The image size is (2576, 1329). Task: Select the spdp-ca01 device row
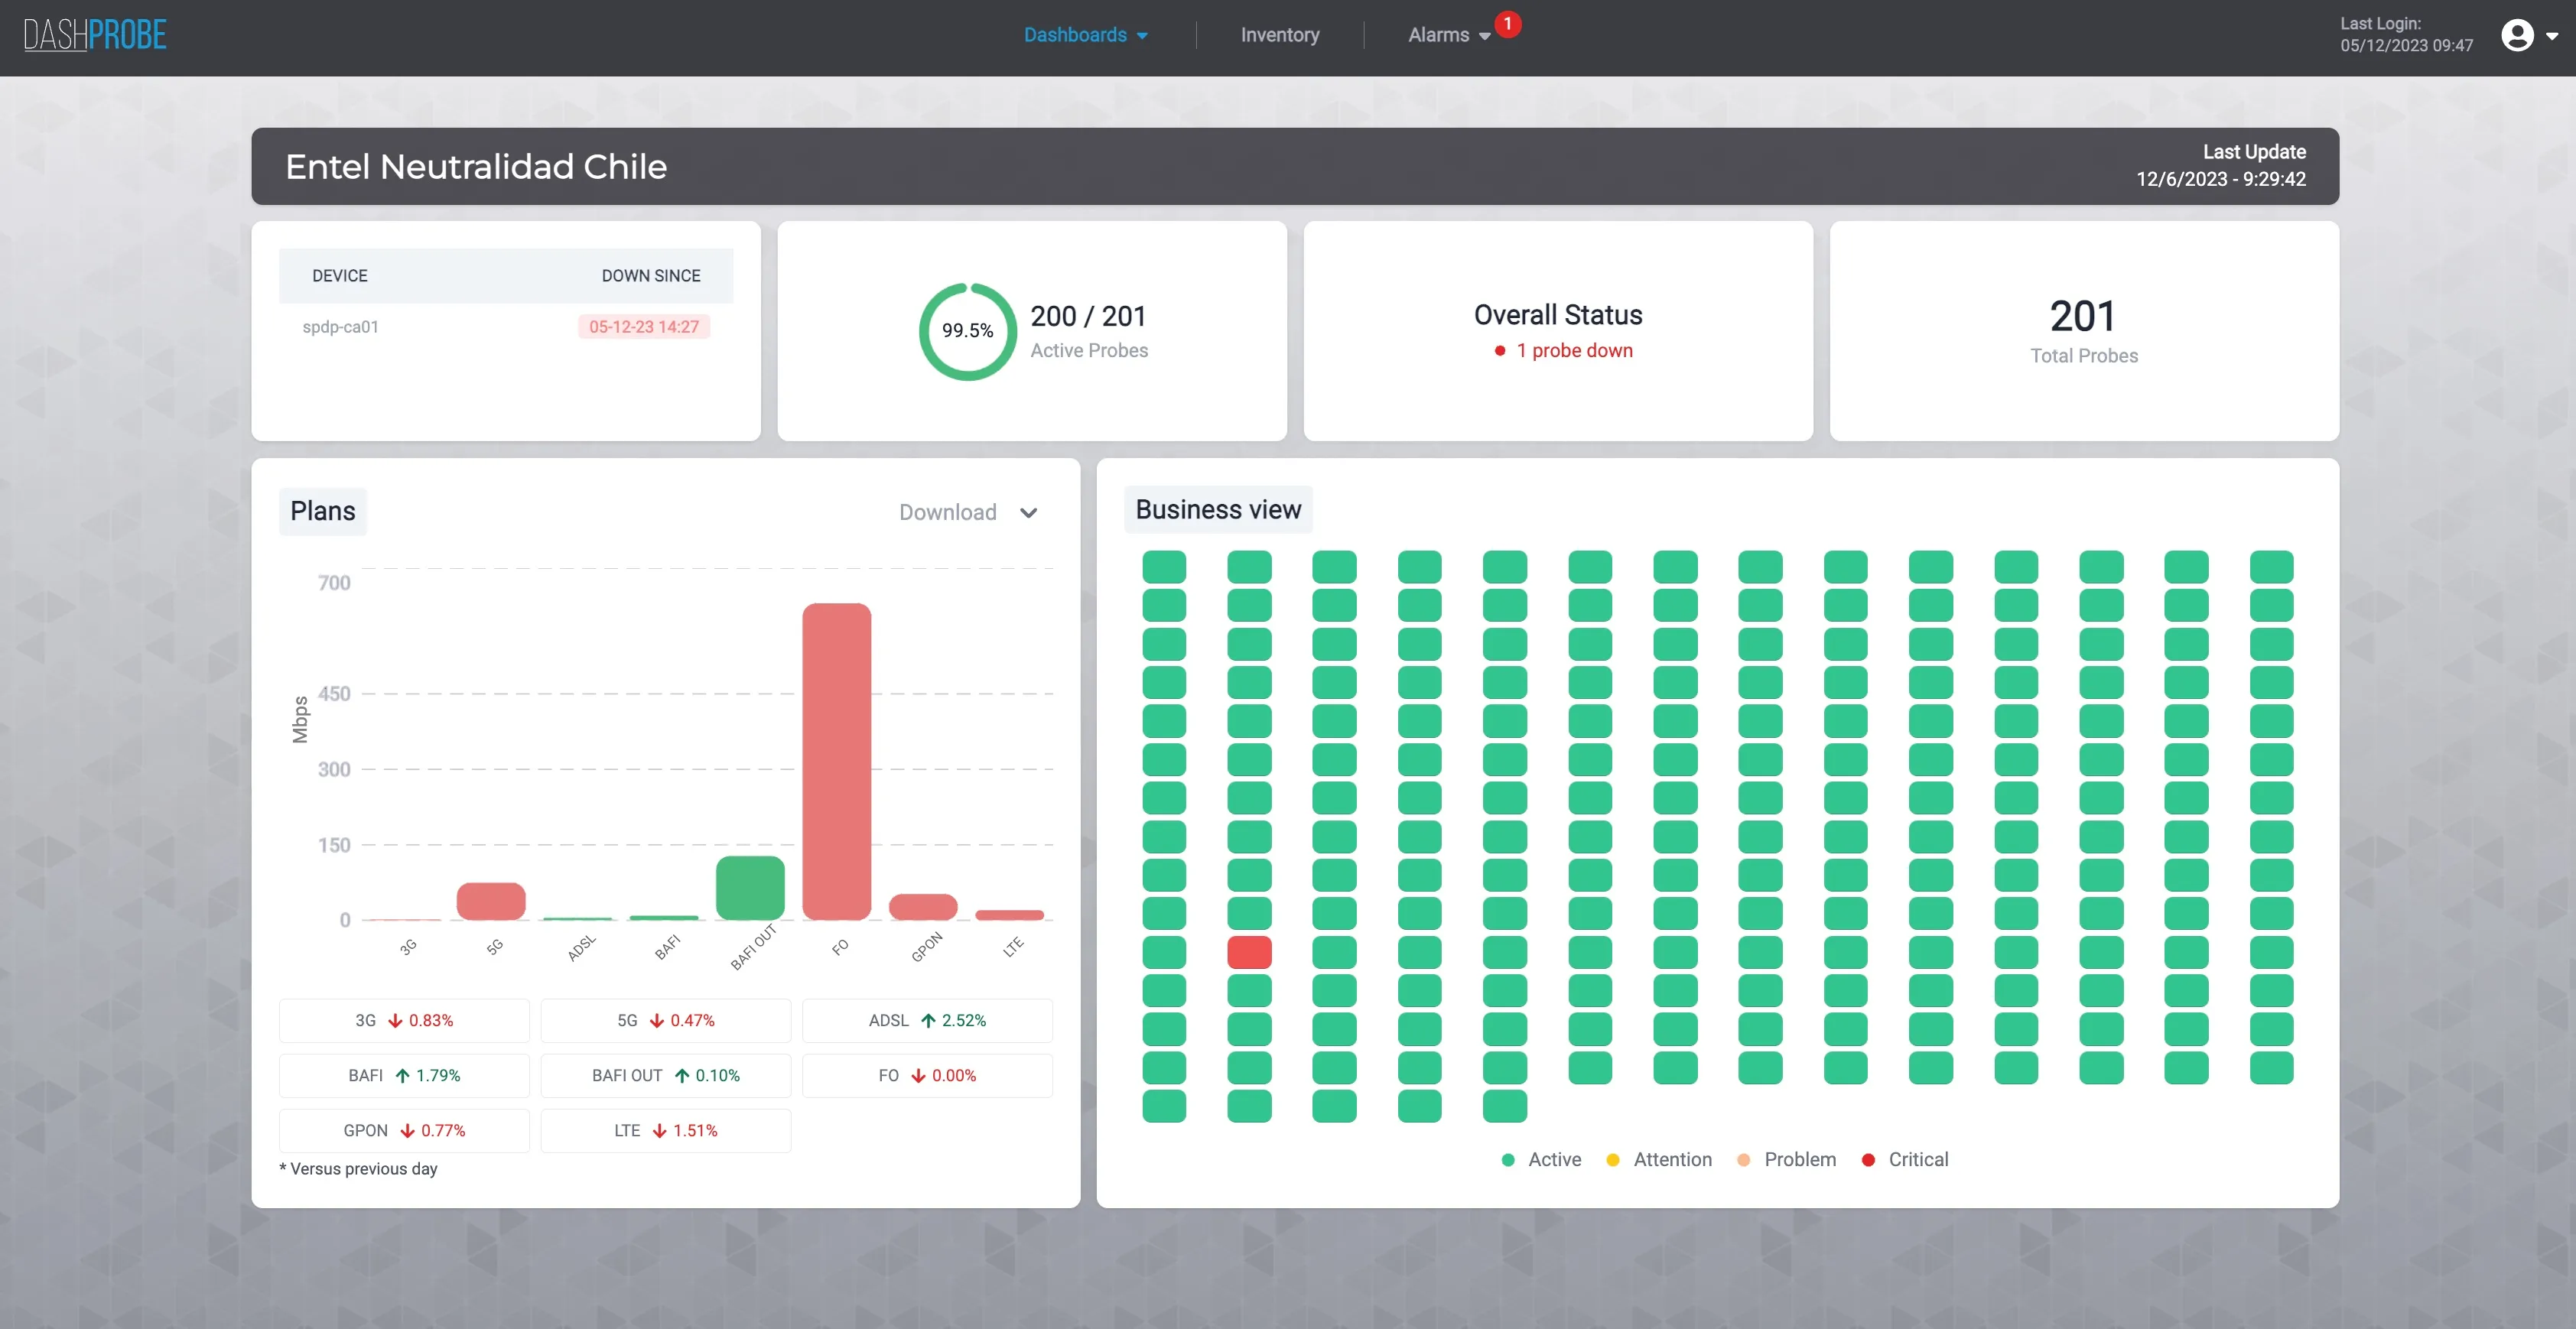[x=506, y=327]
